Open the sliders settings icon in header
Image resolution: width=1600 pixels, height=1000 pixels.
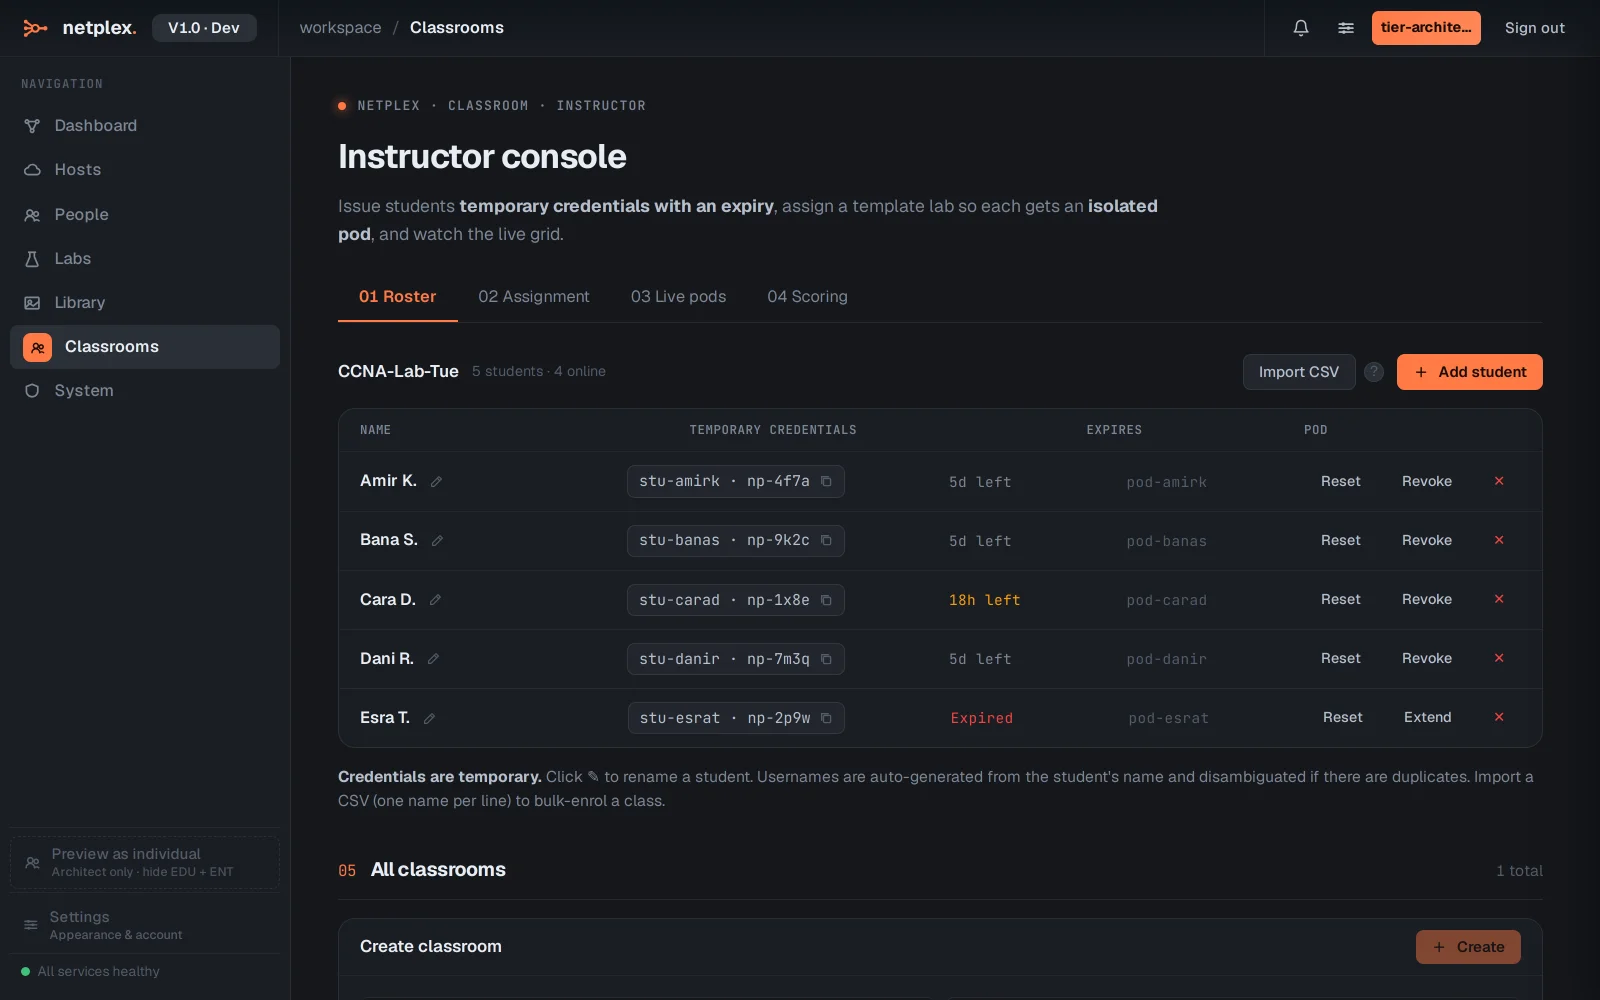[x=1346, y=28]
